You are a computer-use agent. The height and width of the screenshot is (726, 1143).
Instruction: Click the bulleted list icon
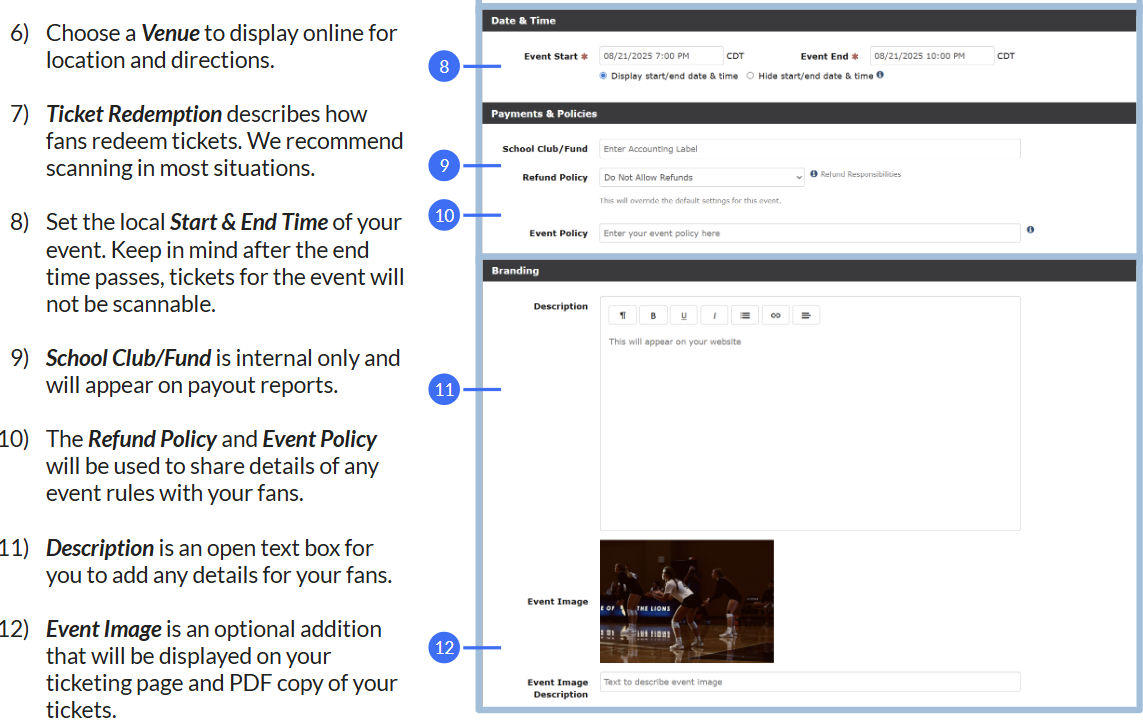(744, 315)
